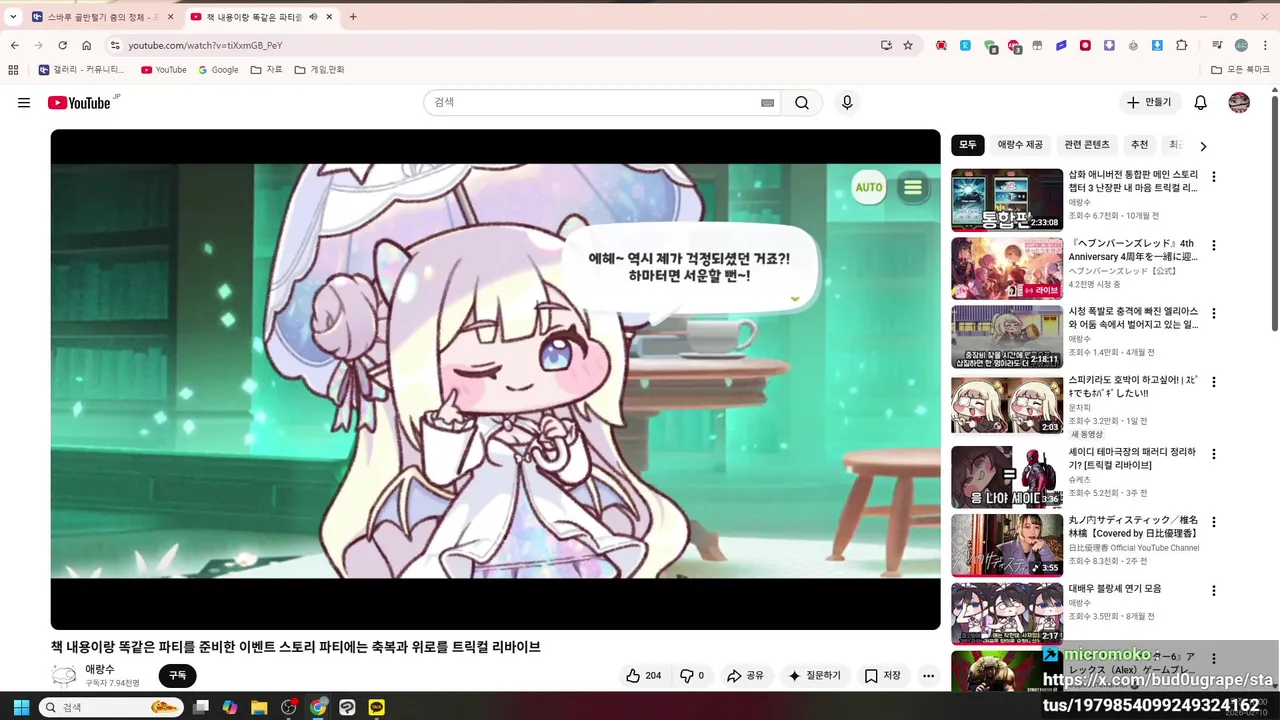The height and width of the screenshot is (720, 1280).
Task: Switch to the first browser tab 스바루
Action: [102, 17]
